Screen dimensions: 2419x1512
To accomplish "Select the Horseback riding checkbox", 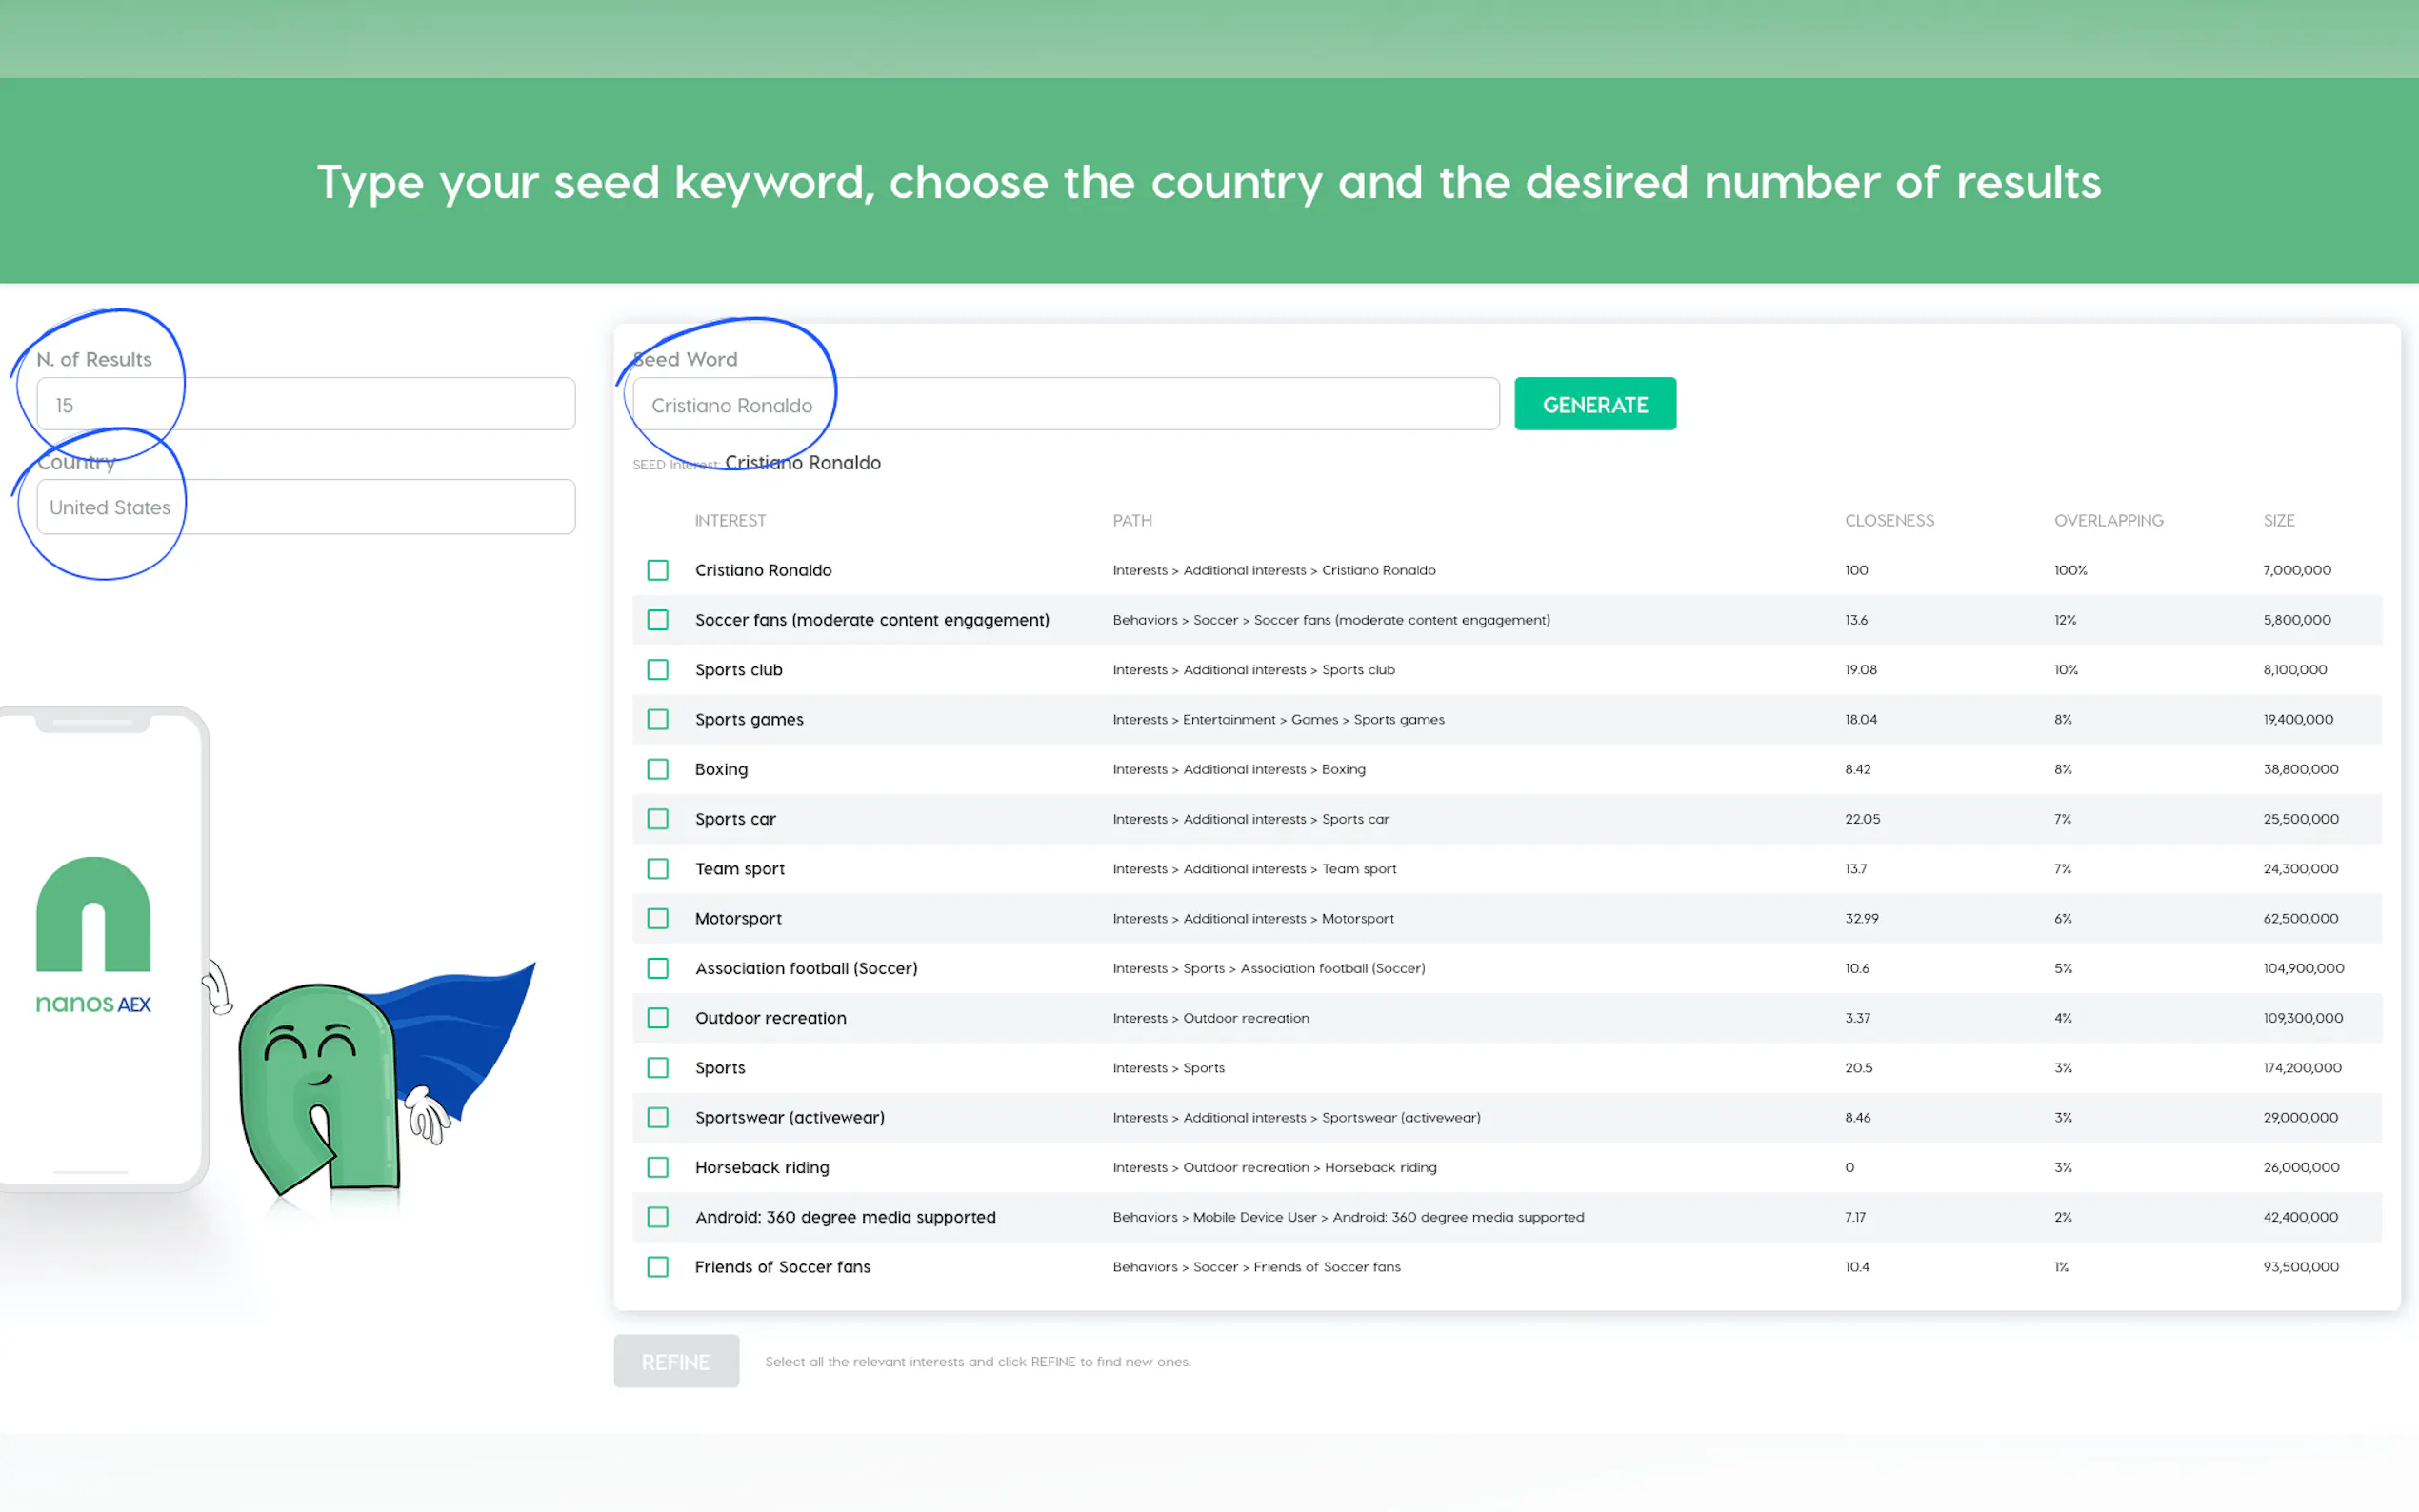I will tap(657, 1167).
